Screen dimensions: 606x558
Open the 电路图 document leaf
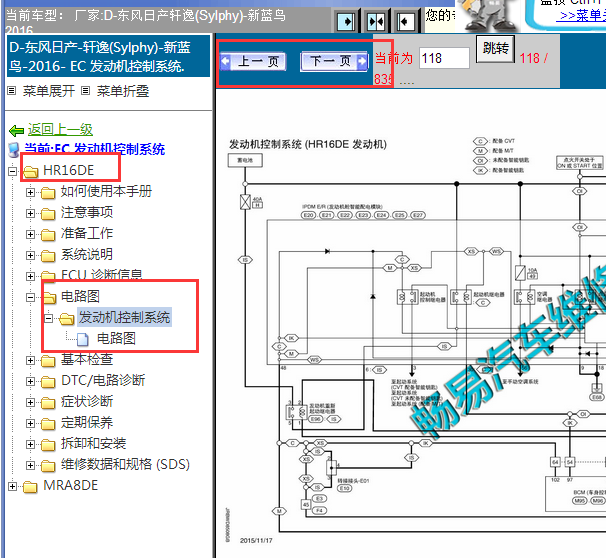coord(116,338)
